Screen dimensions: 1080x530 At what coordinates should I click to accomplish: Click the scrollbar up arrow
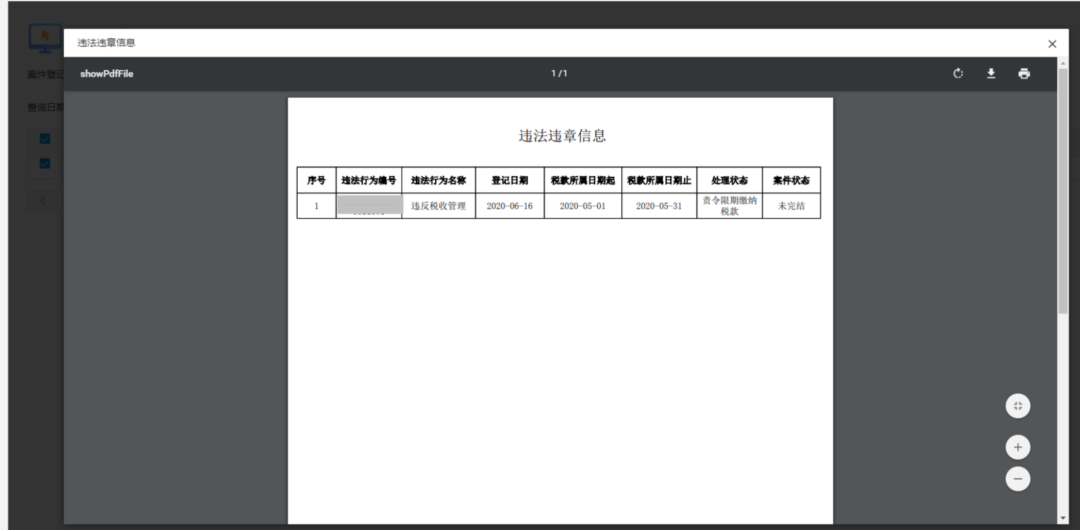coord(1063,62)
